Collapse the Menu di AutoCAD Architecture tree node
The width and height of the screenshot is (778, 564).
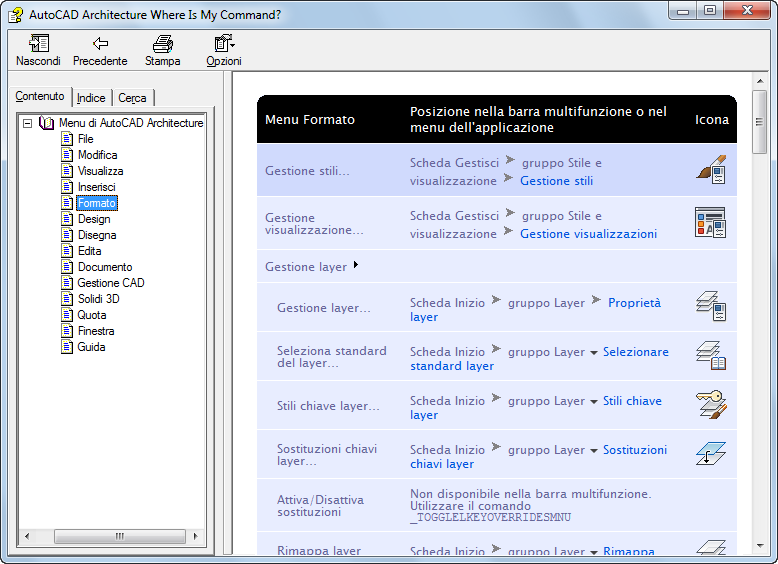(x=28, y=123)
